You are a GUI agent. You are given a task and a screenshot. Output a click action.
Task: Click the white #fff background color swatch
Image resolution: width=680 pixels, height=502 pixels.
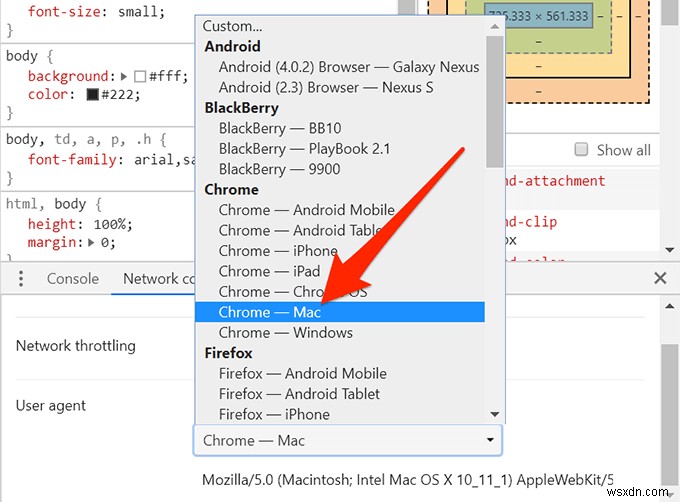[140, 77]
